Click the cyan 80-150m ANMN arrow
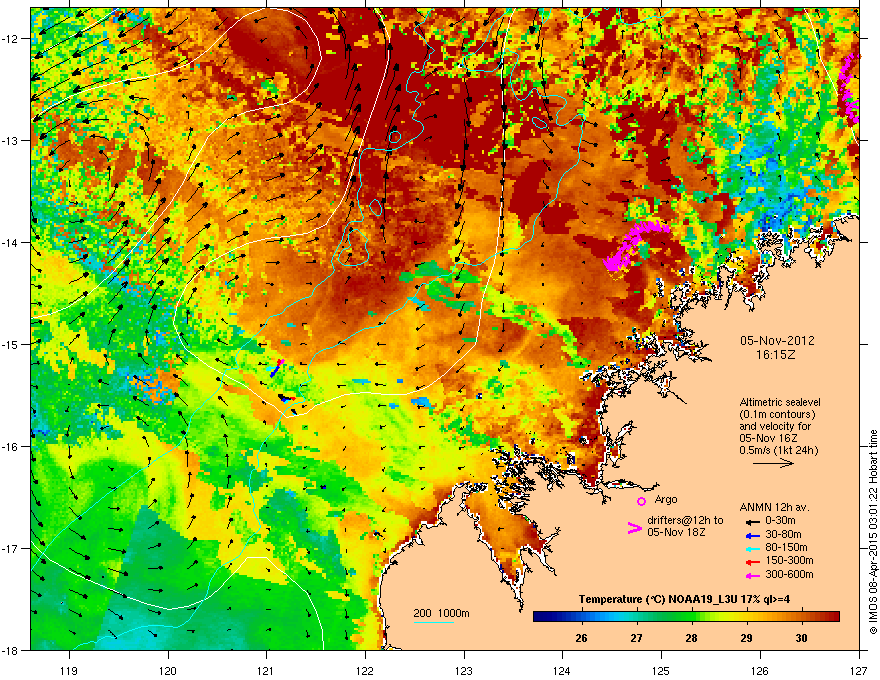Screen dimensions: 880x680 753,548
